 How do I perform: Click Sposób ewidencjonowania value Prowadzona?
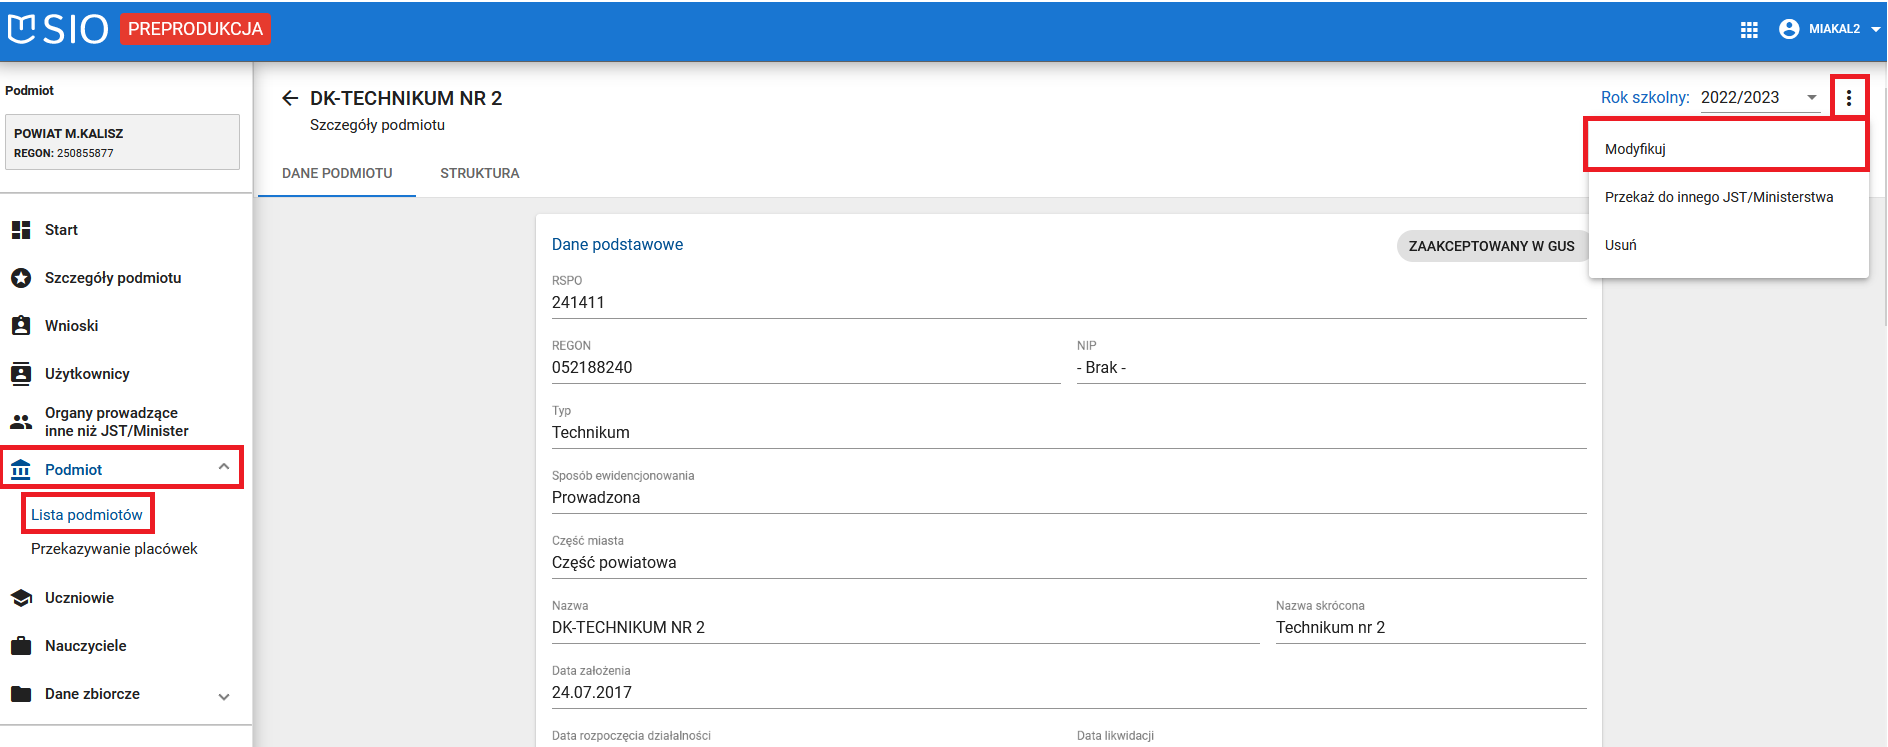(596, 498)
